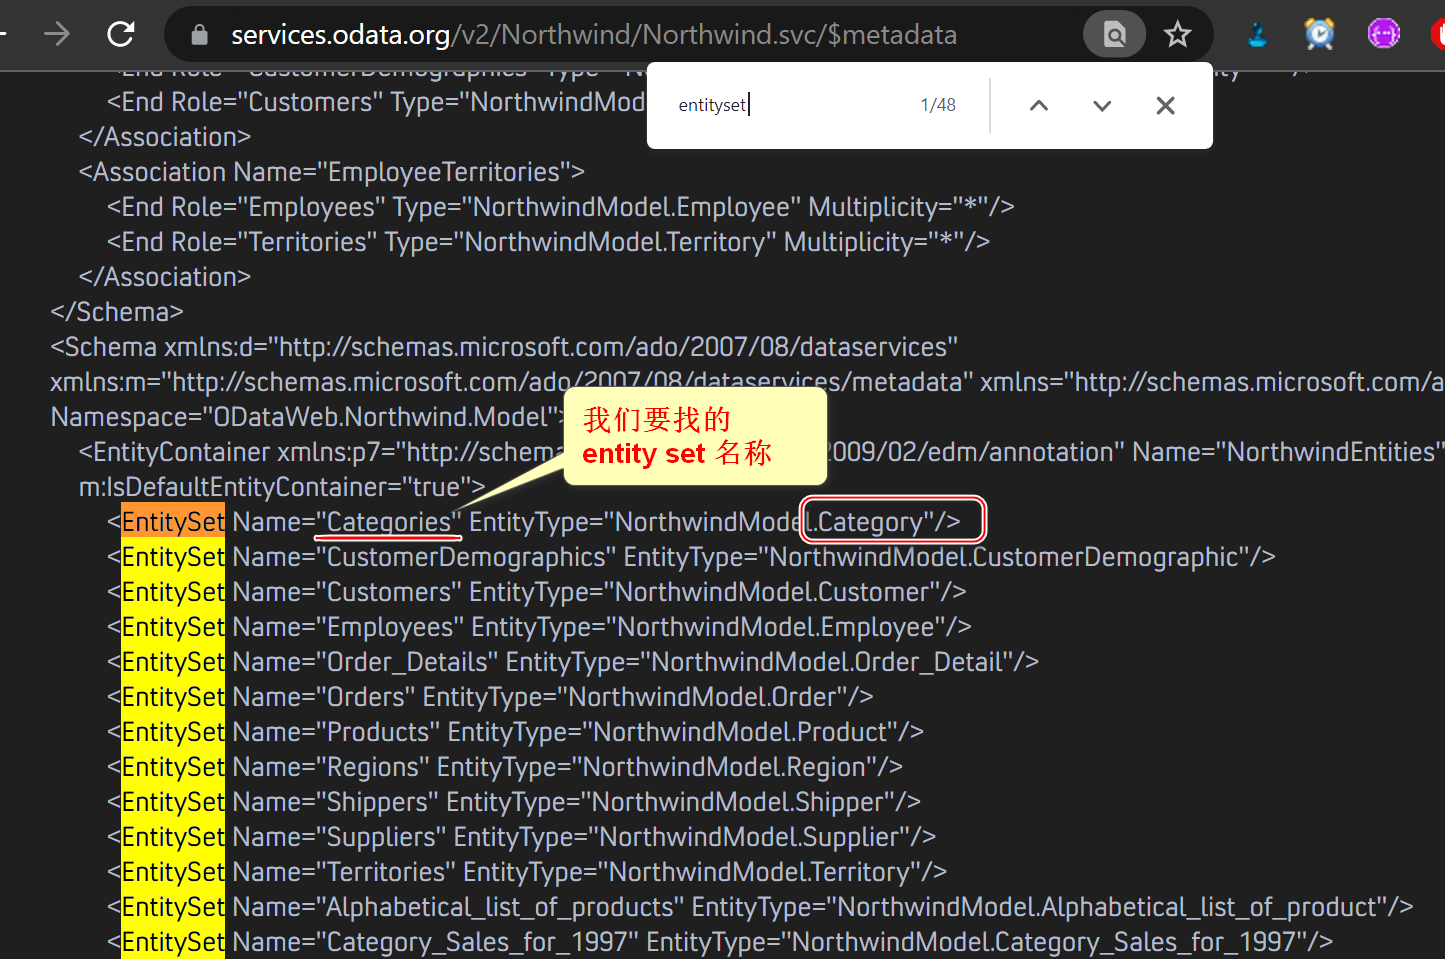This screenshot has height=959, width=1445.
Task: Click the EntitySet Name="Shippers" line
Action: (x=514, y=802)
